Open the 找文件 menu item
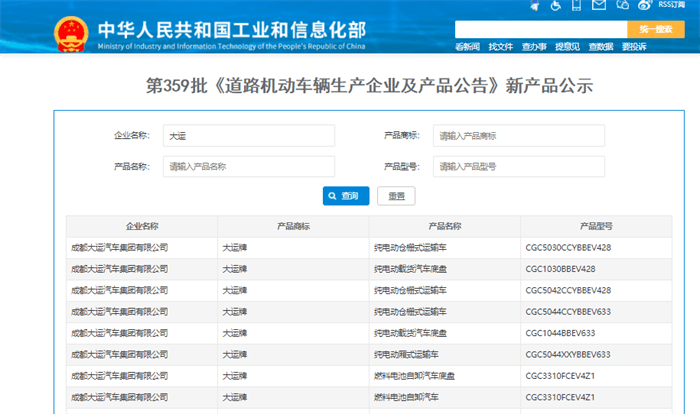The image size is (700, 414). 501,47
